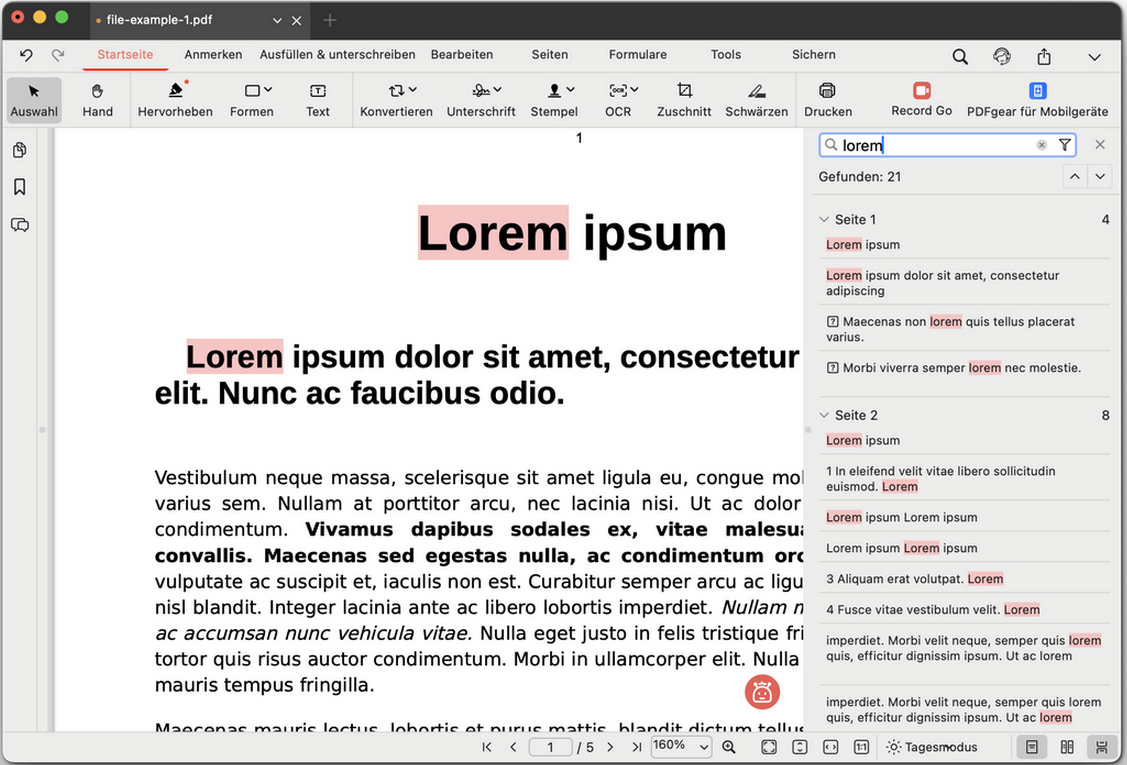Switch to Tagesmodus display mode
This screenshot has width=1127, height=765.
932,747
